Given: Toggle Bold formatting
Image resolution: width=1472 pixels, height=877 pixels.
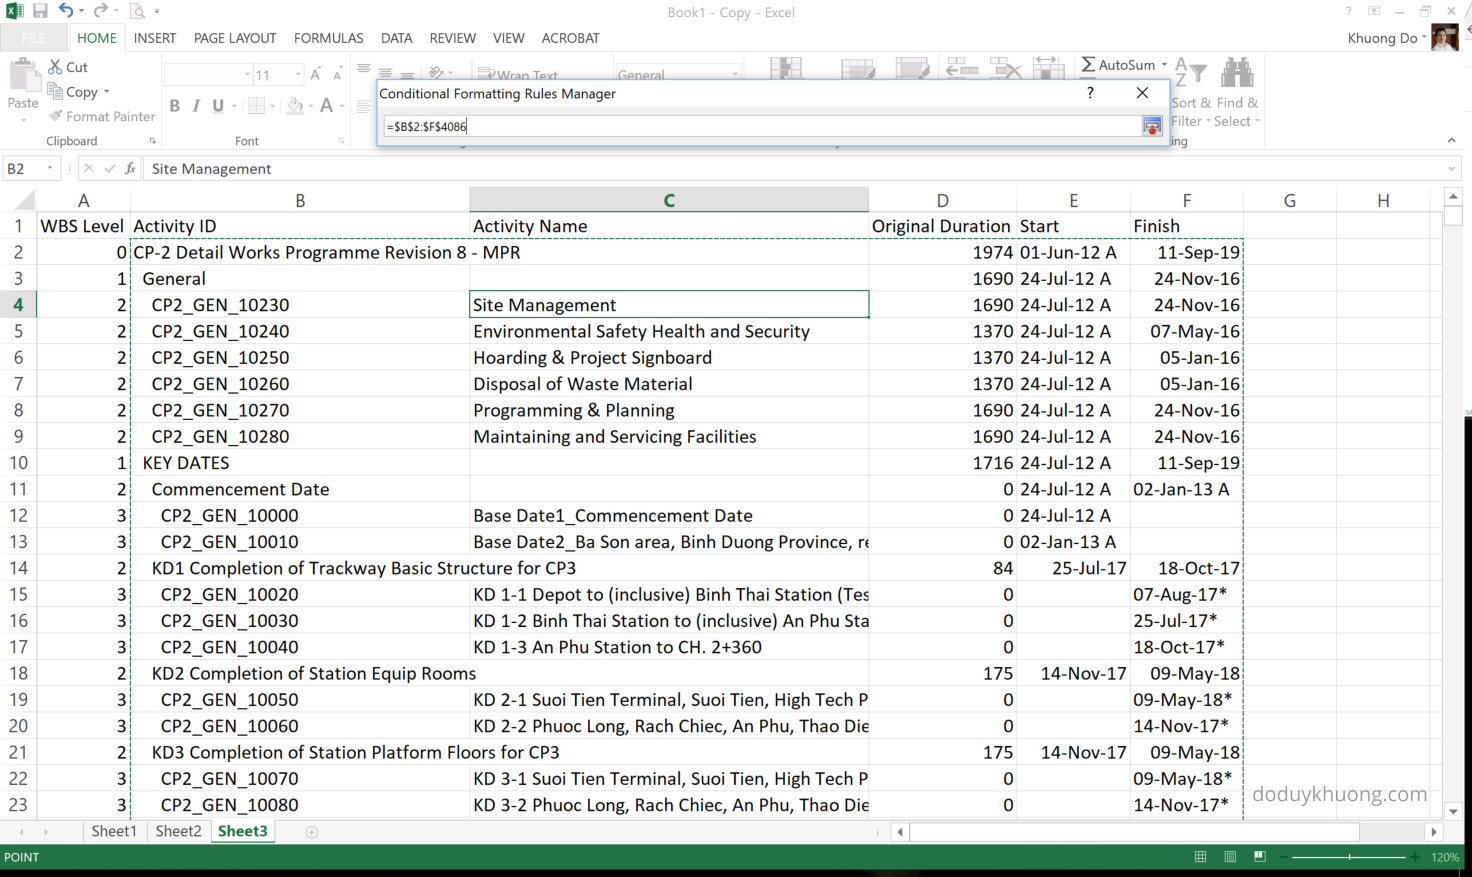Looking at the screenshot, I should tap(174, 105).
